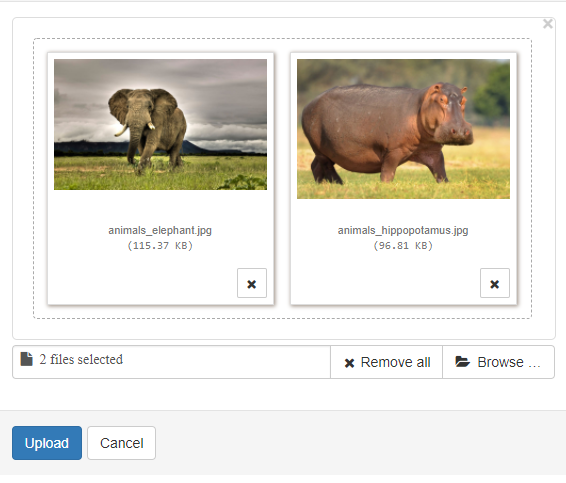Click the x icon in Remove all
This screenshot has height=483, width=566.
349,363
